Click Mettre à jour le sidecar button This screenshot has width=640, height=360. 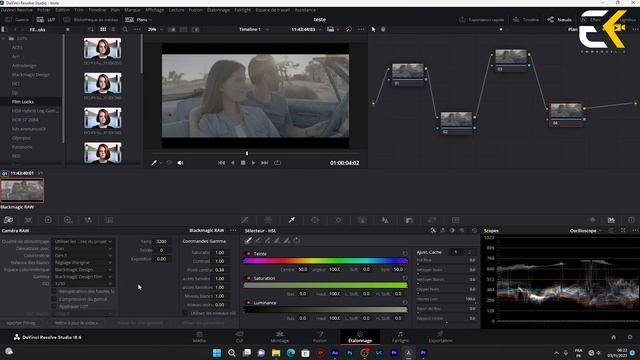click(76, 323)
